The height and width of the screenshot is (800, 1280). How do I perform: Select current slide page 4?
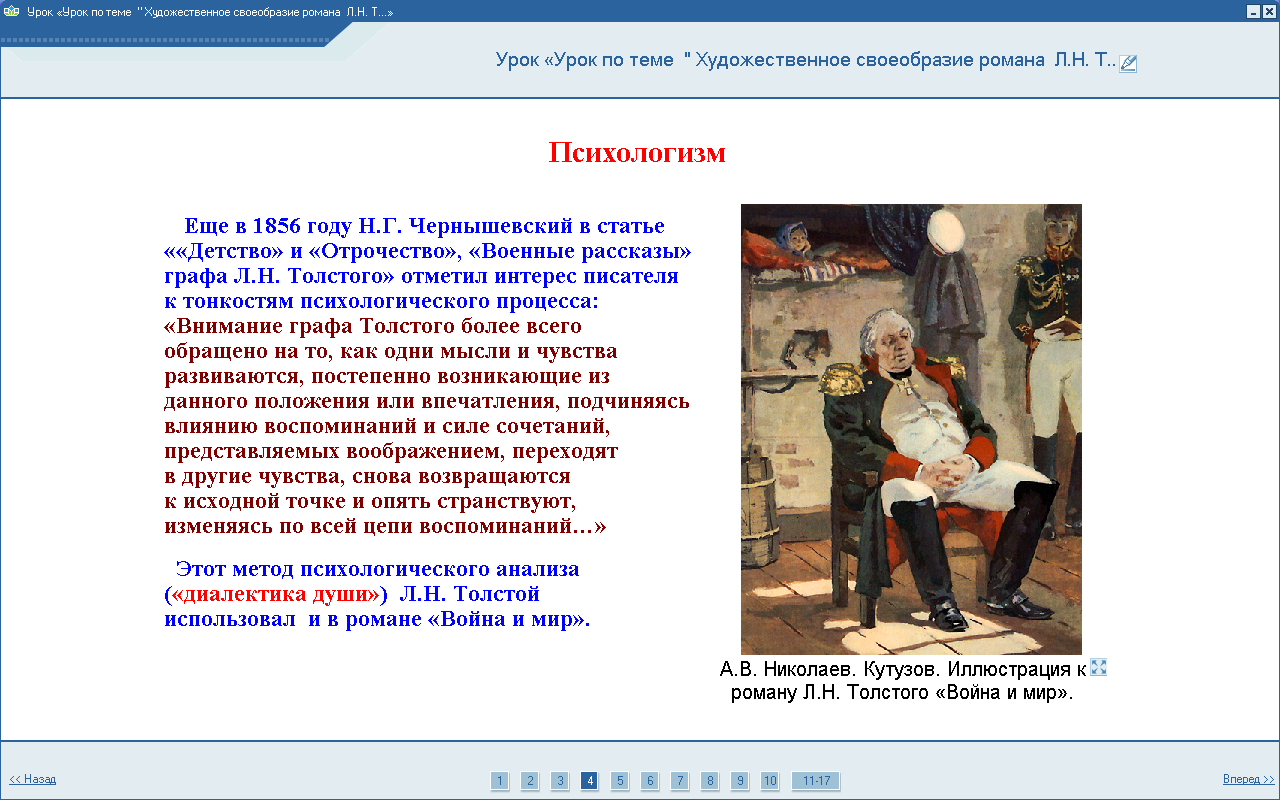pos(590,781)
